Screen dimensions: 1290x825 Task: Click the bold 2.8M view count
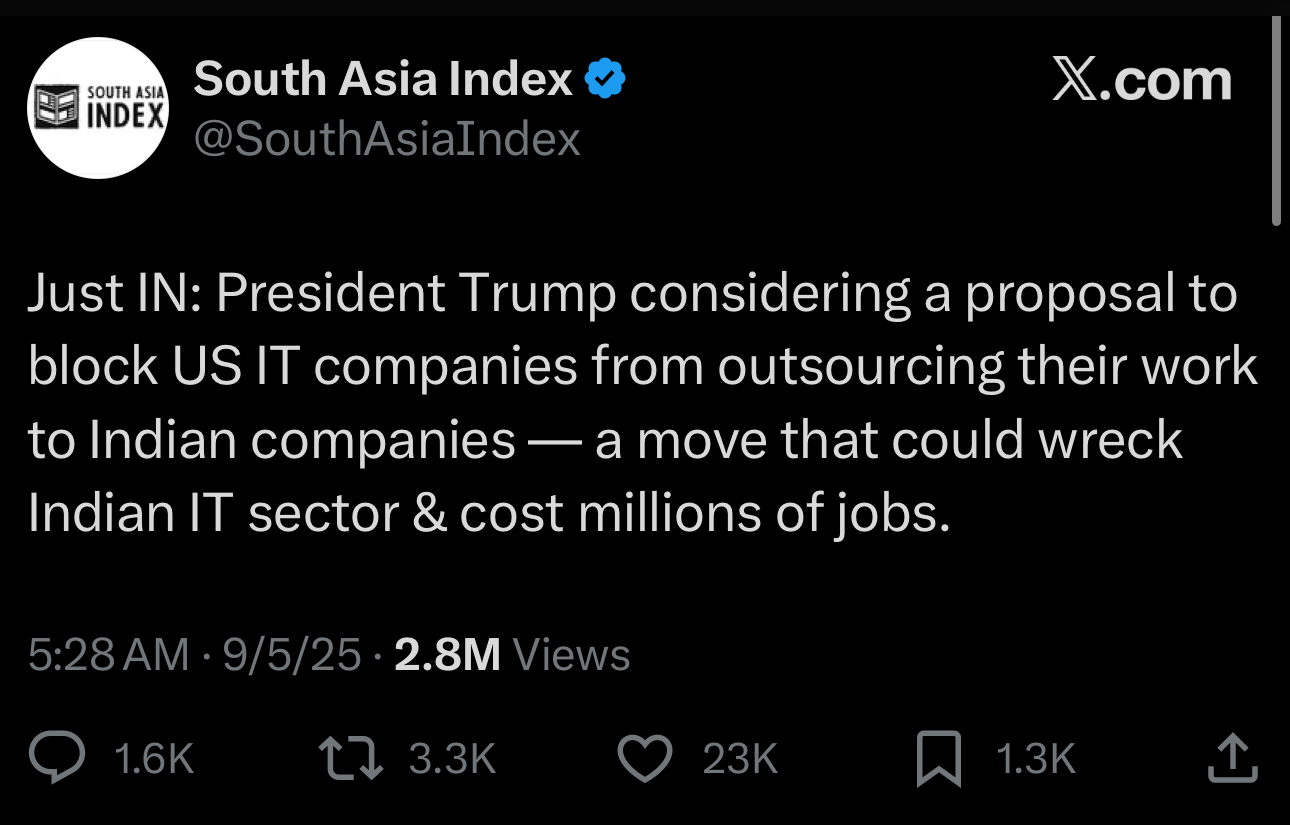pyautogui.click(x=447, y=656)
